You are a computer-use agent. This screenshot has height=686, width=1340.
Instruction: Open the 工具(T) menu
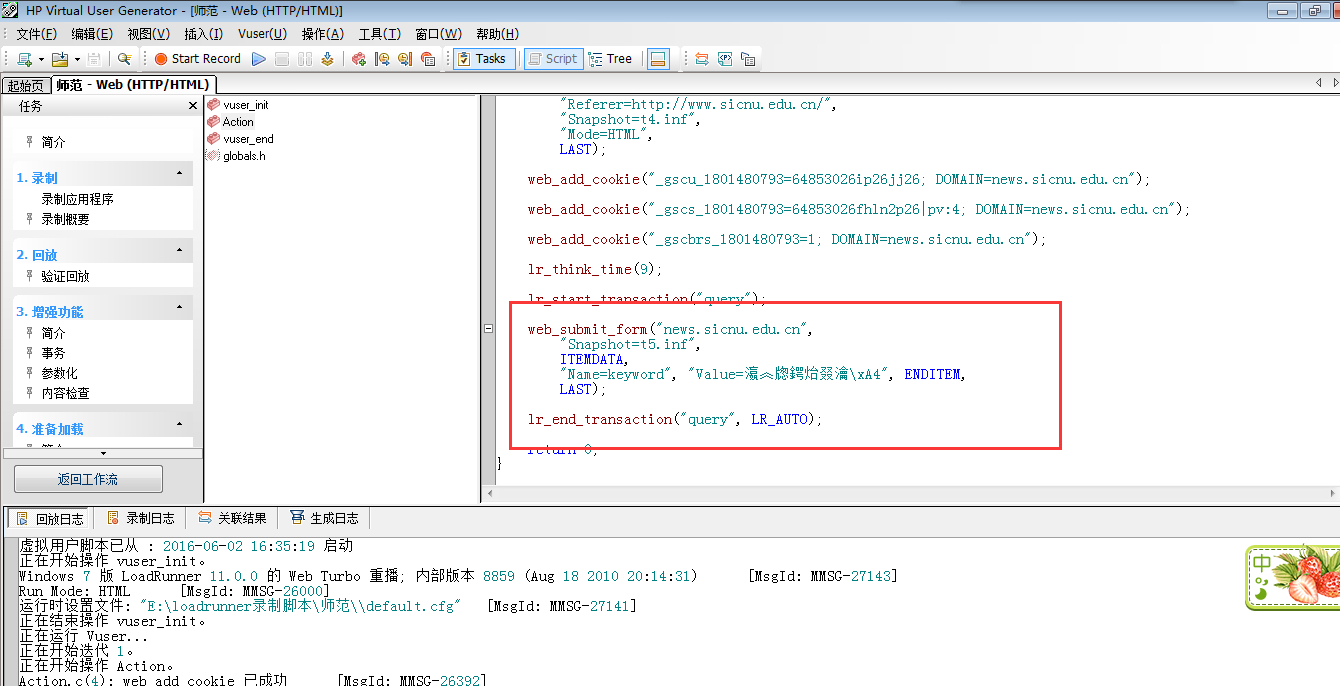(x=379, y=34)
